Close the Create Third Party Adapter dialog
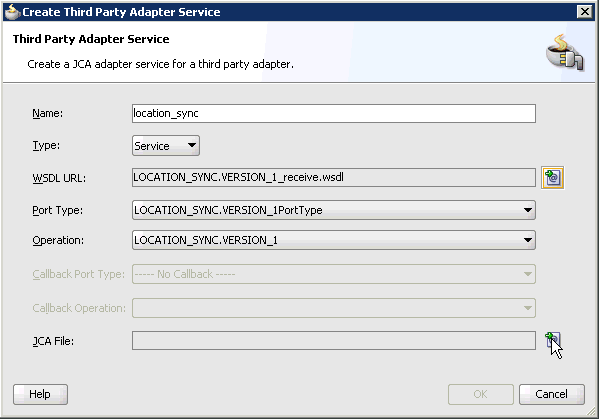 point(584,12)
